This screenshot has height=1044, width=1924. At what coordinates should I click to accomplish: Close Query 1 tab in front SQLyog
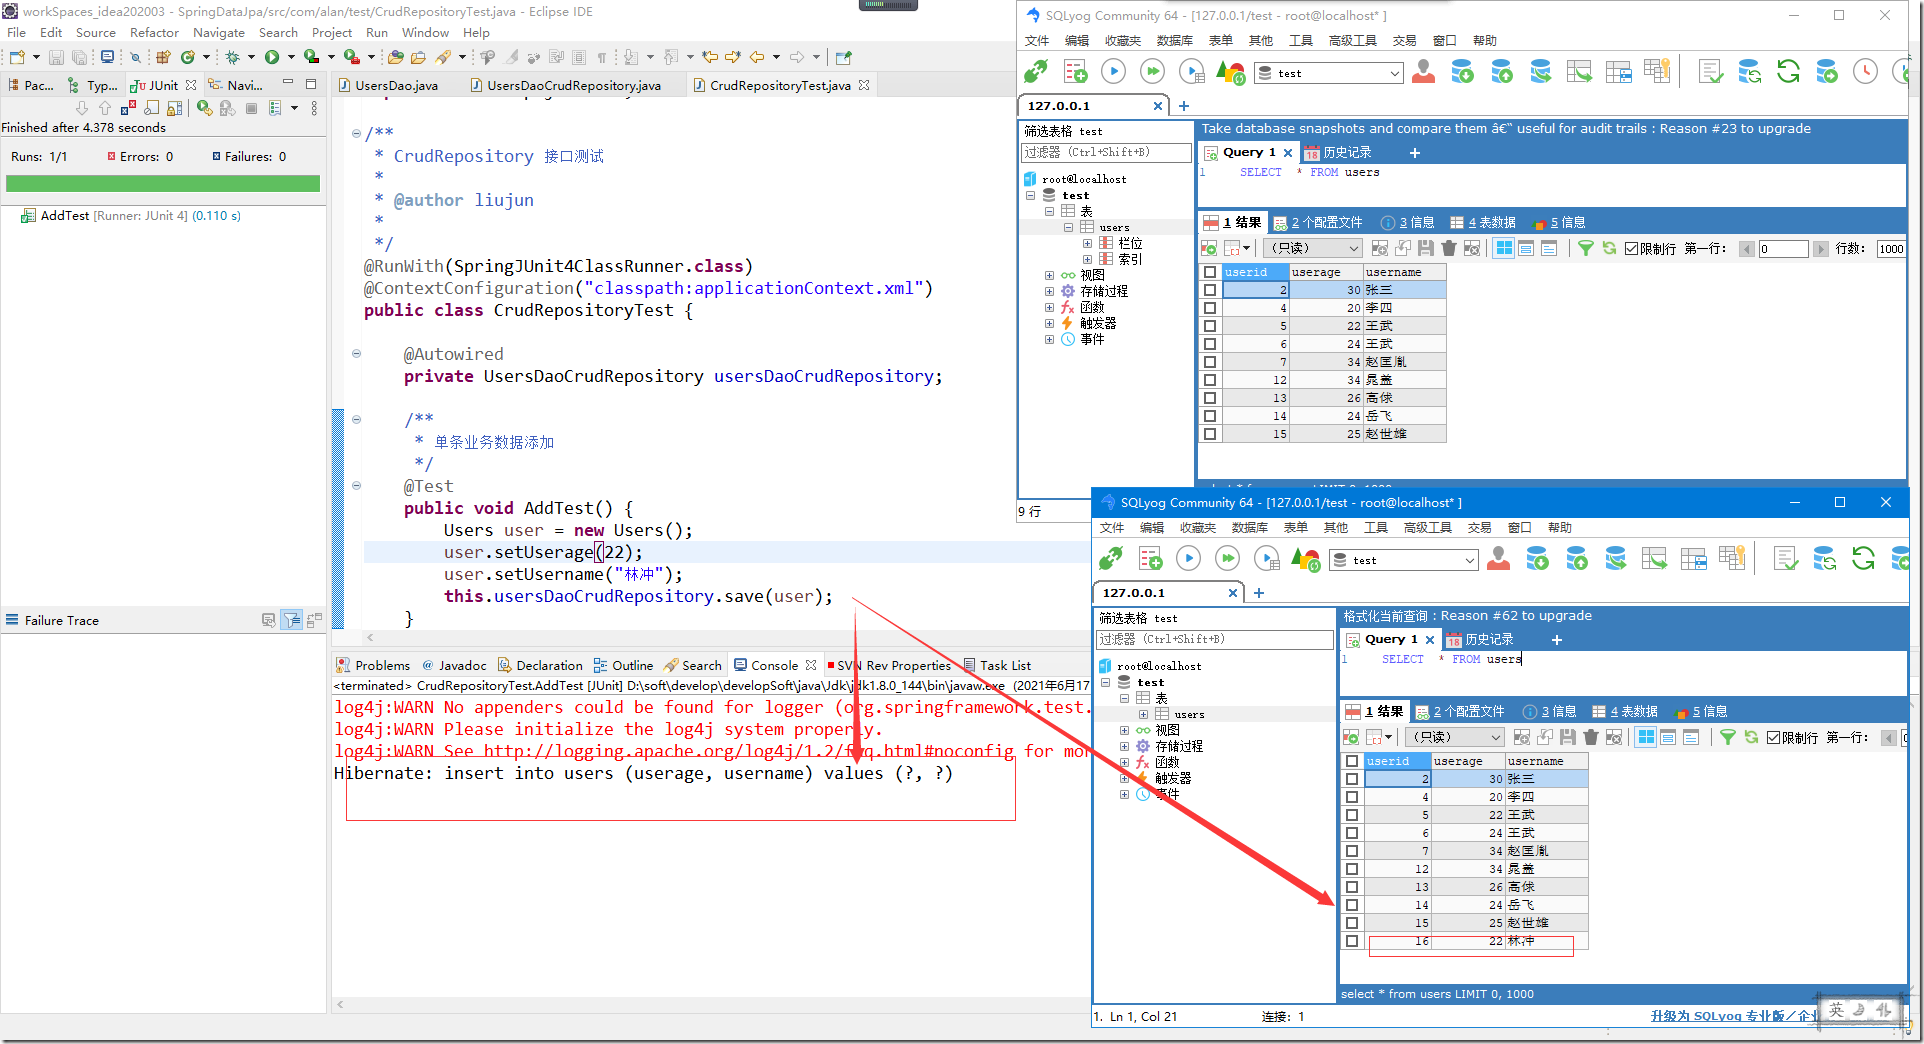click(x=1430, y=640)
